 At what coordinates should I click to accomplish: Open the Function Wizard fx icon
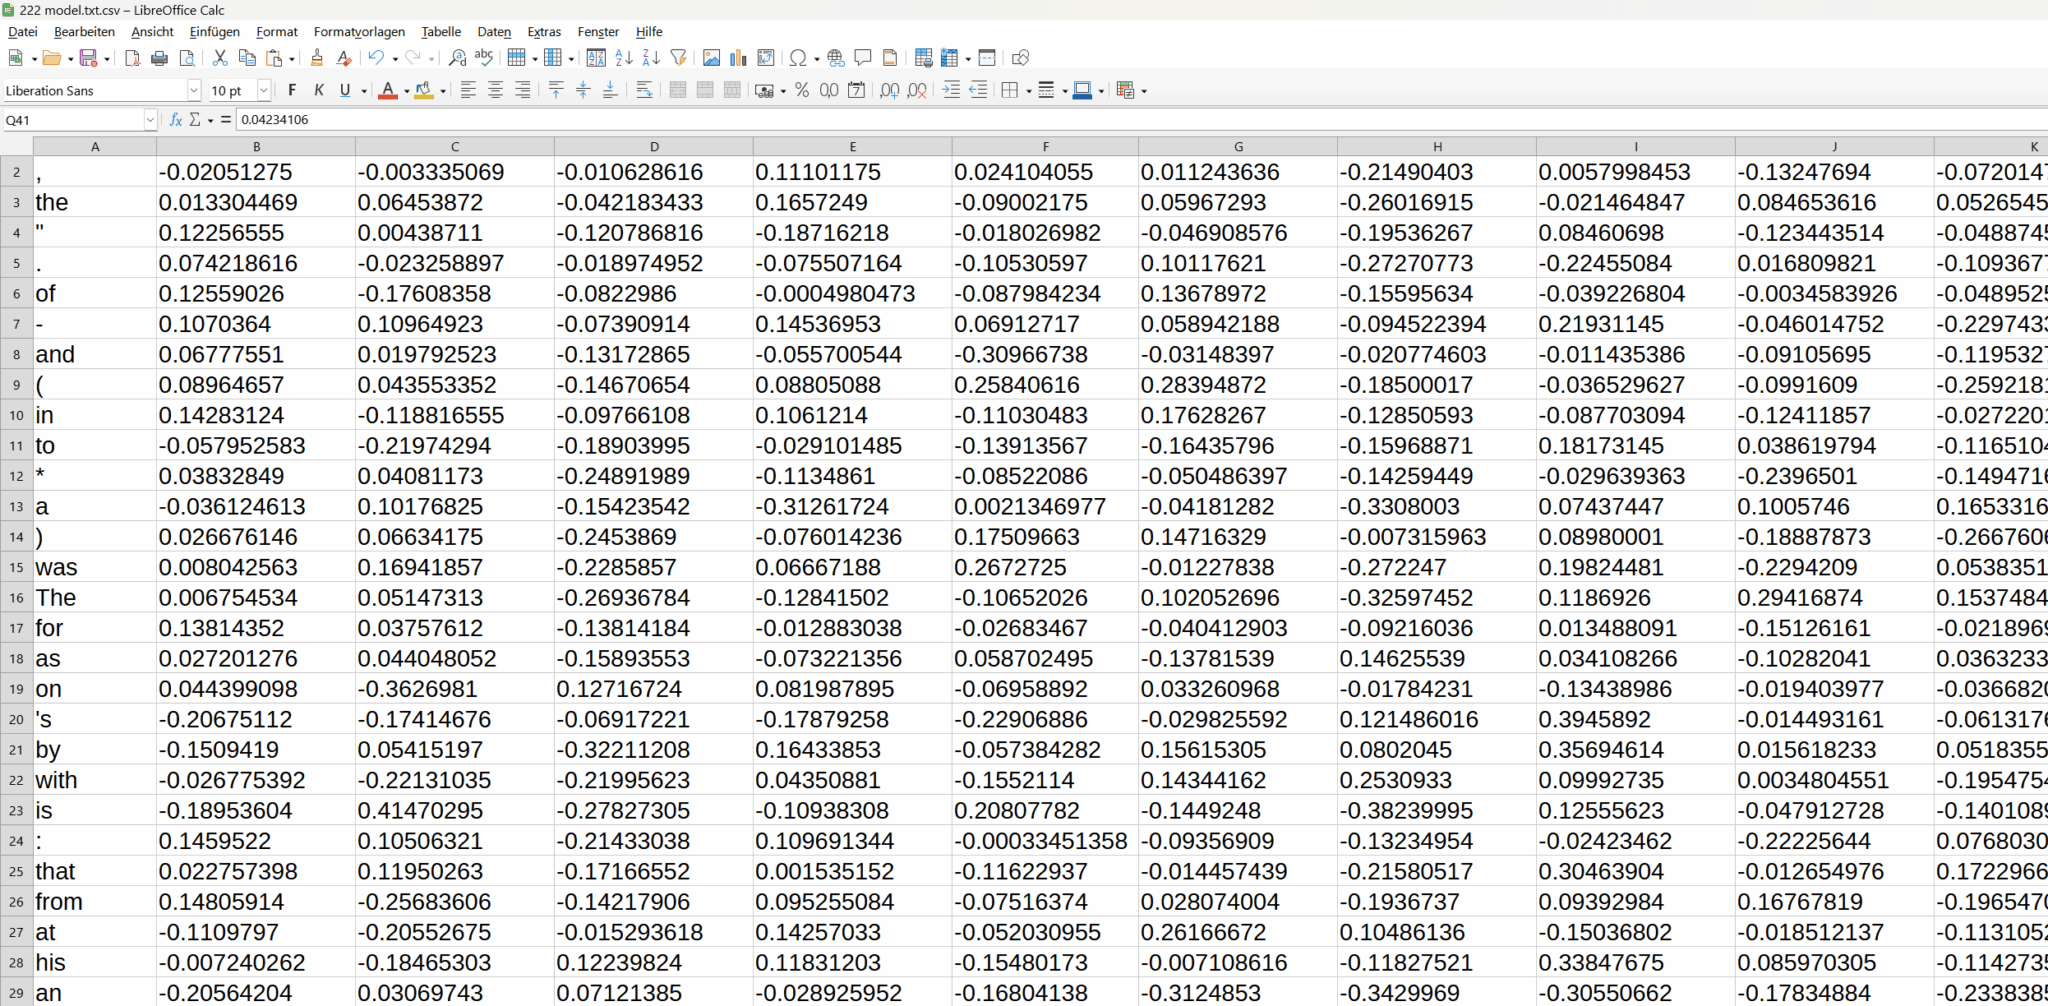[176, 119]
